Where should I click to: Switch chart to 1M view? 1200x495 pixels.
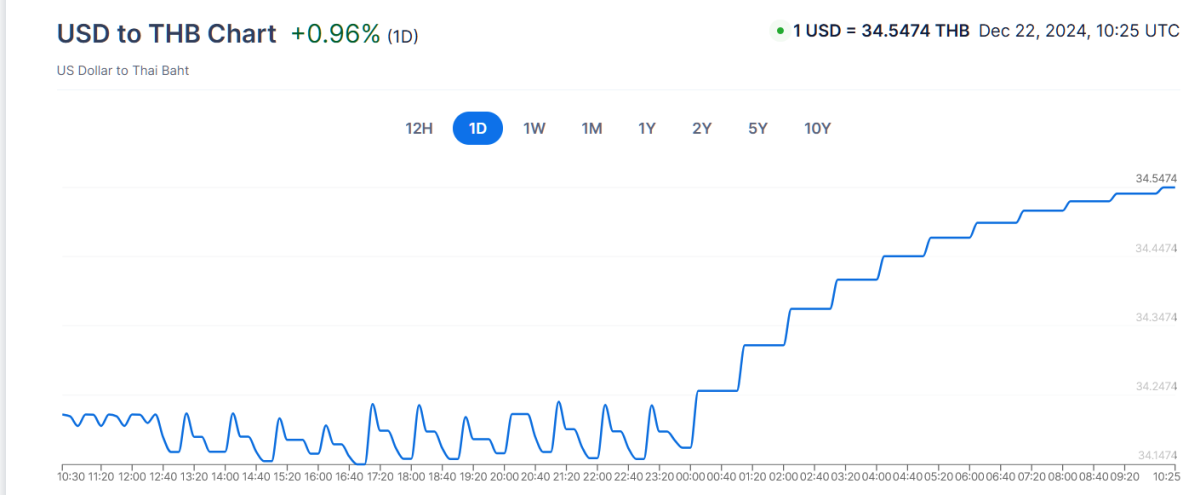[x=592, y=128]
